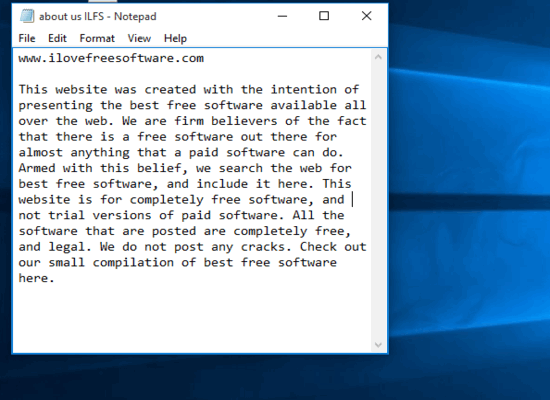Click the scrollbar down arrow
550x400 pixels.
pyautogui.click(x=378, y=345)
